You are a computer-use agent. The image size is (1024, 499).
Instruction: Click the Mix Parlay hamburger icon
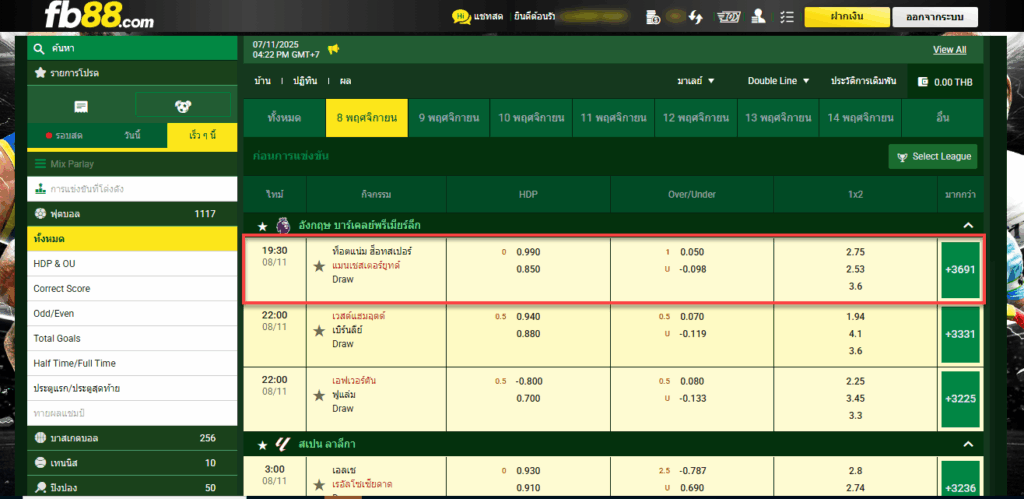point(40,164)
